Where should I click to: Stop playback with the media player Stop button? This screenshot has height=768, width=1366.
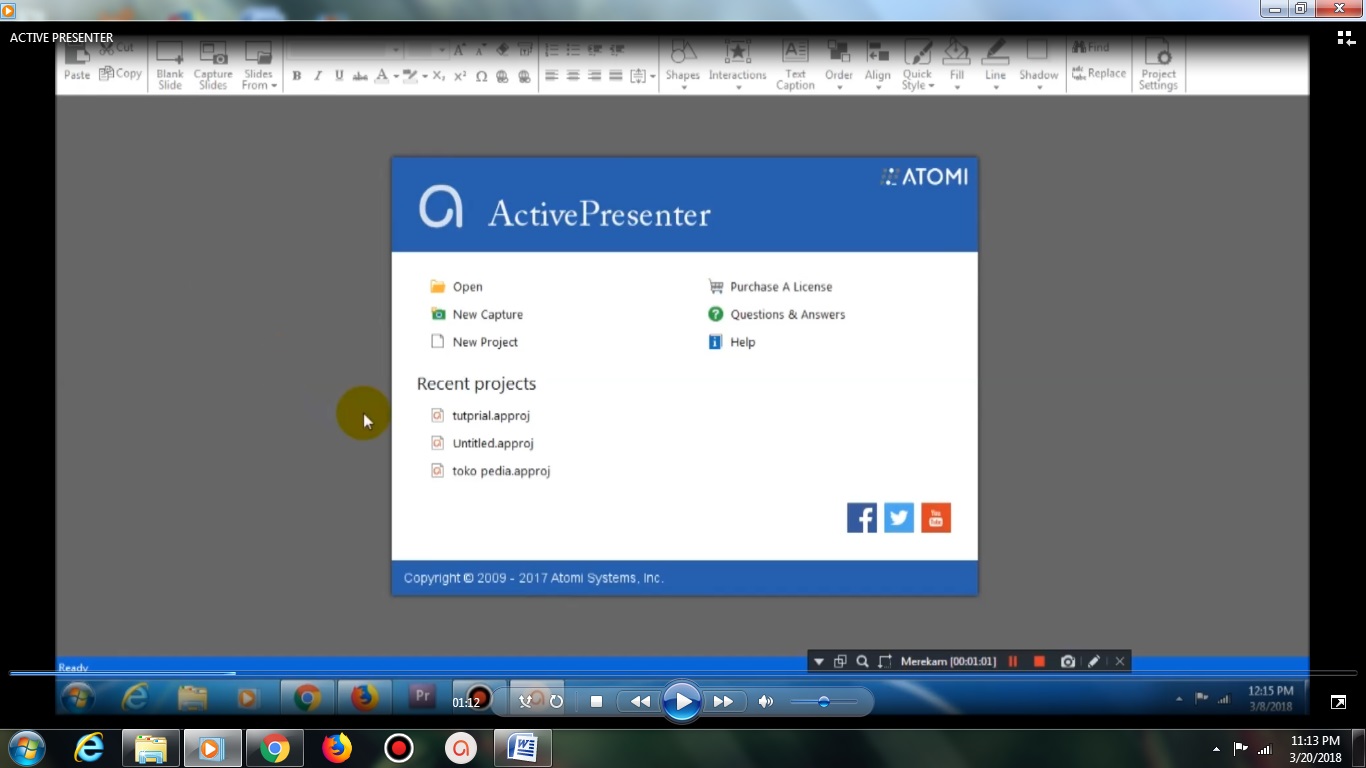coord(596,702)
